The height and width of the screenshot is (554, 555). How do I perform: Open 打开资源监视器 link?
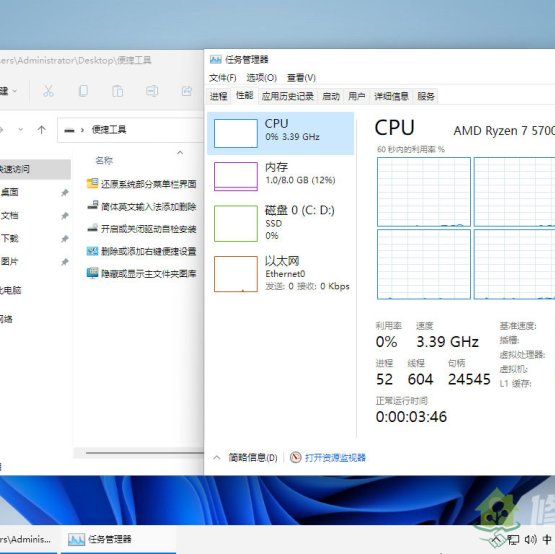(x=335, y=458)
